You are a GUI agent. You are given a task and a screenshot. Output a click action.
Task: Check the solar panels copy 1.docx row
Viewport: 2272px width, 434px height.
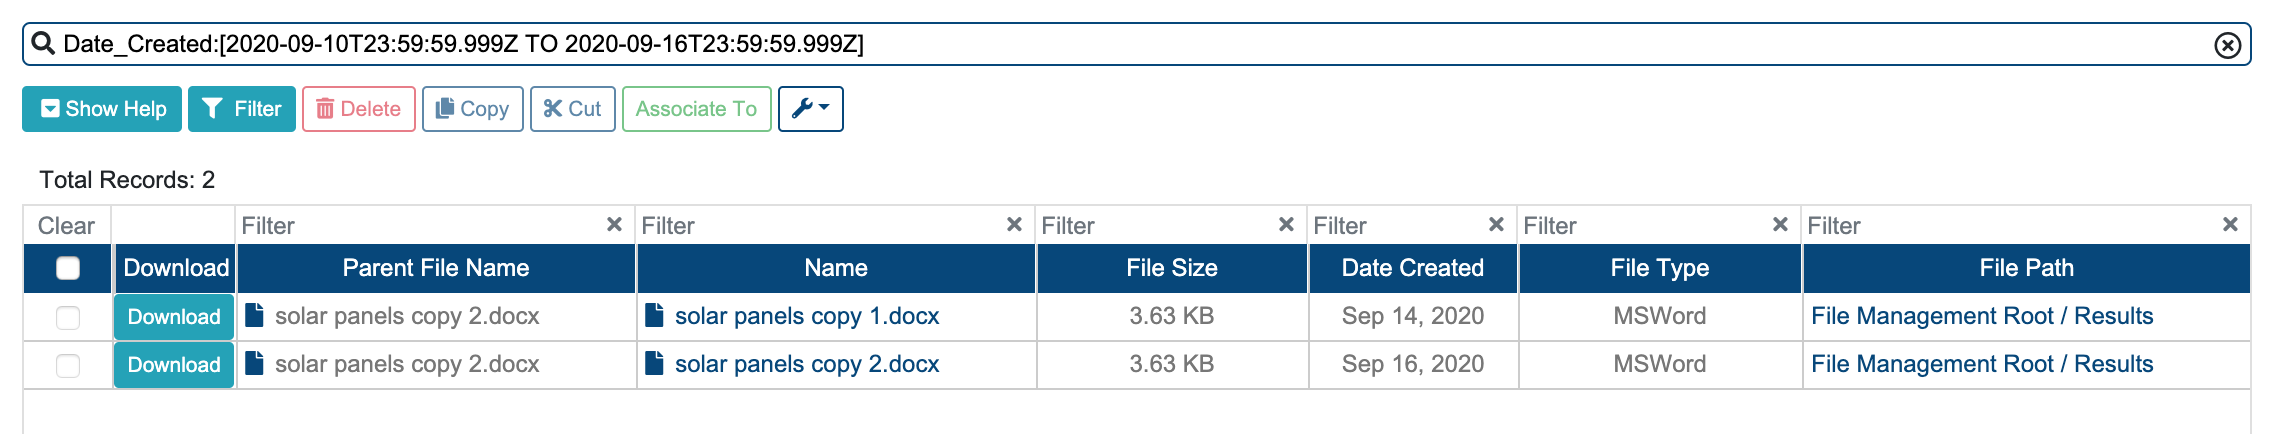click(68, 317)
